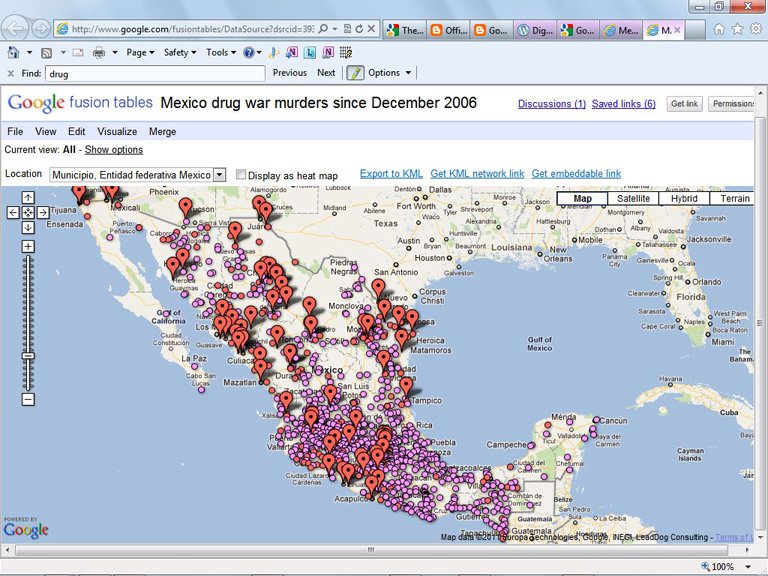Image resolution: width=768 pixels, height=576 pixels.
Task: Click the Find text input field
Action: pos(155,73)
